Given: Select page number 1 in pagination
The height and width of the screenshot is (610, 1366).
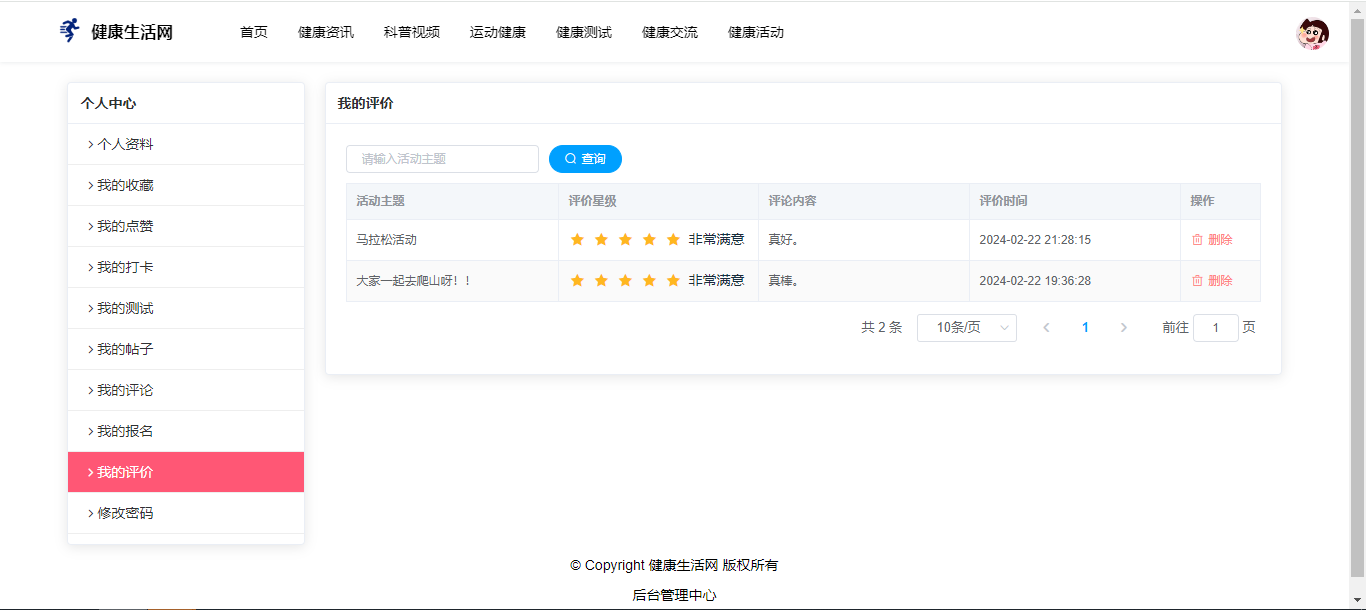Looking at the screenshot, I should 1085,328.
